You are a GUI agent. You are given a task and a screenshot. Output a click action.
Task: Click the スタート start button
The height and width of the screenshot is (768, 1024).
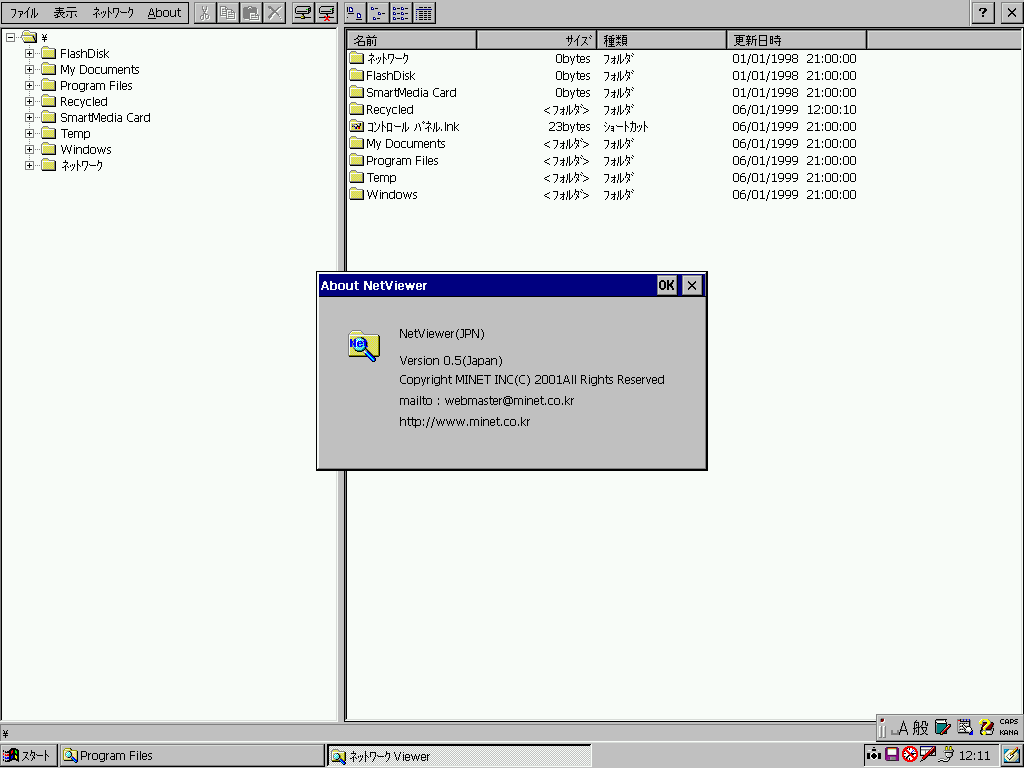tap(29, 756)
